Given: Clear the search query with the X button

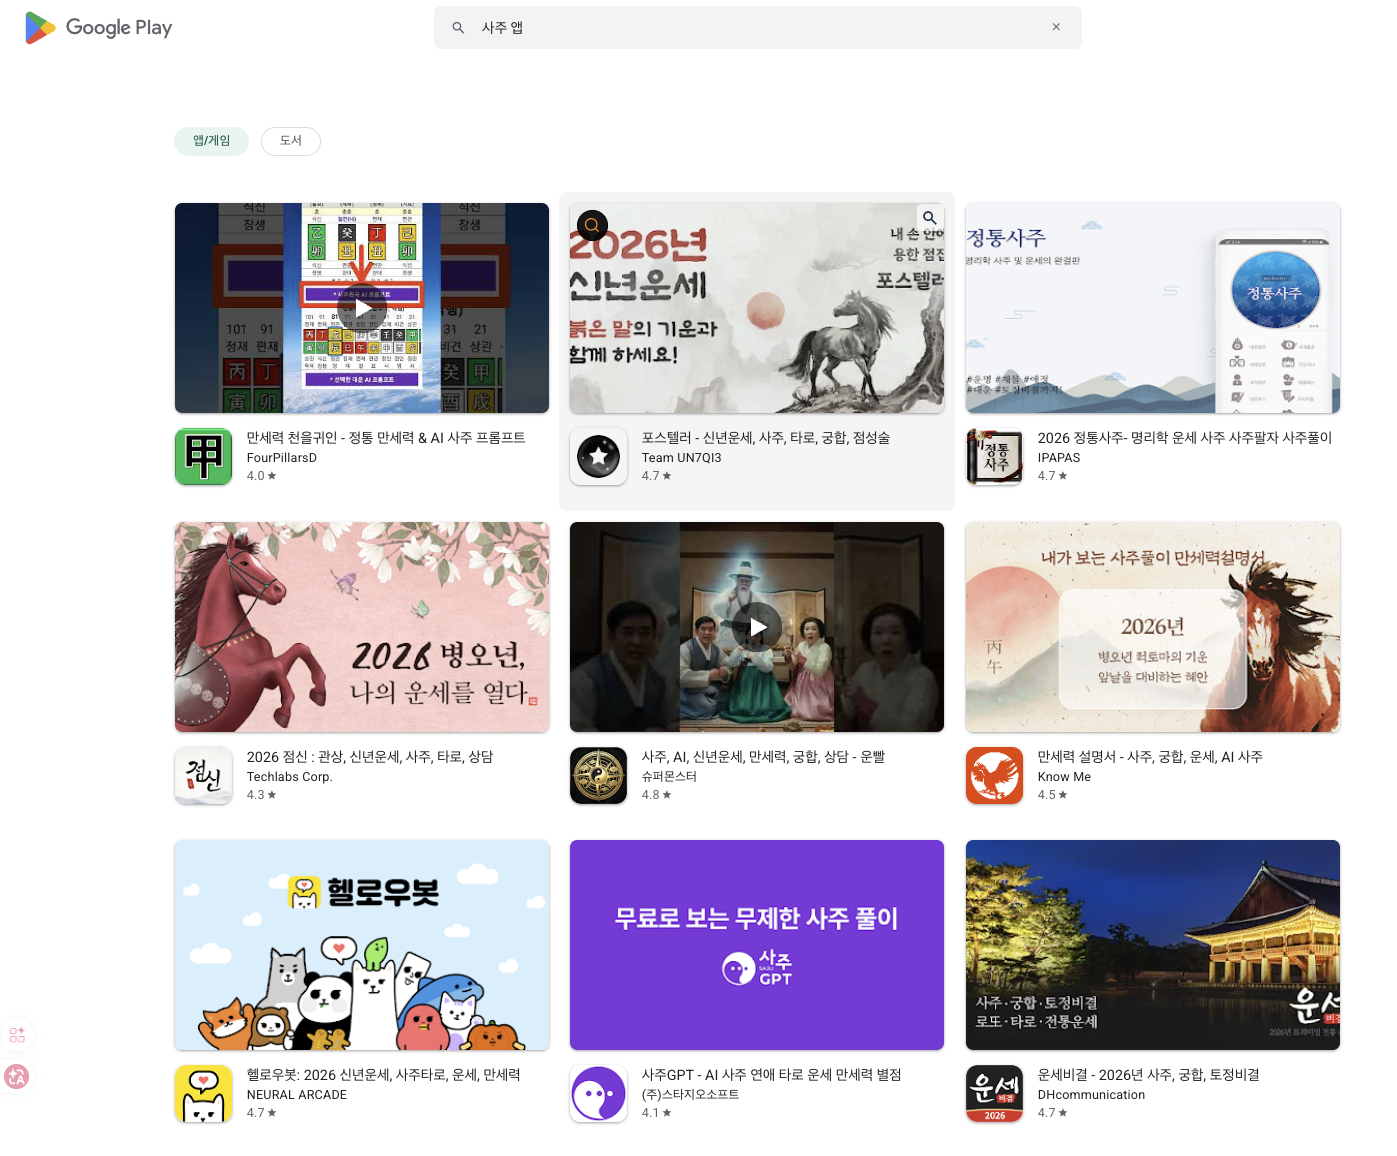Looking at the screenshot, I should pos(1056,26).
